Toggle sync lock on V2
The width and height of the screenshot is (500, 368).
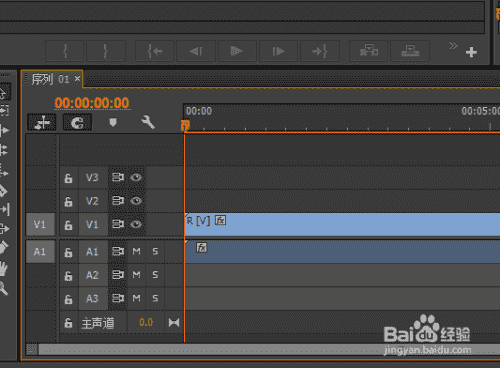tap(118, 200)
